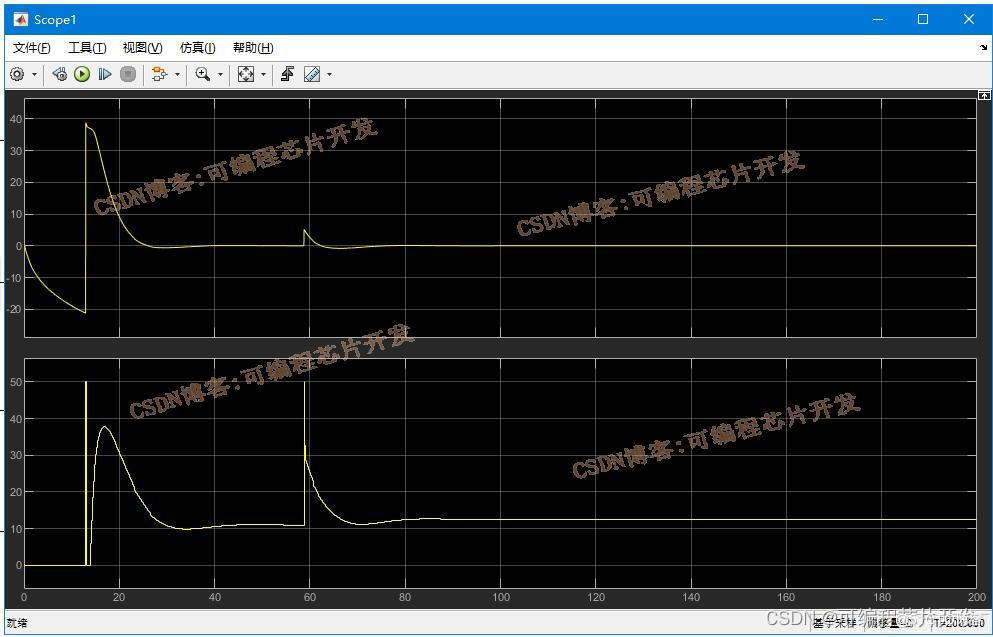This screenshot has height=637, width=993.
Task: Open the 帮助(H) menu
Action: 253,48
